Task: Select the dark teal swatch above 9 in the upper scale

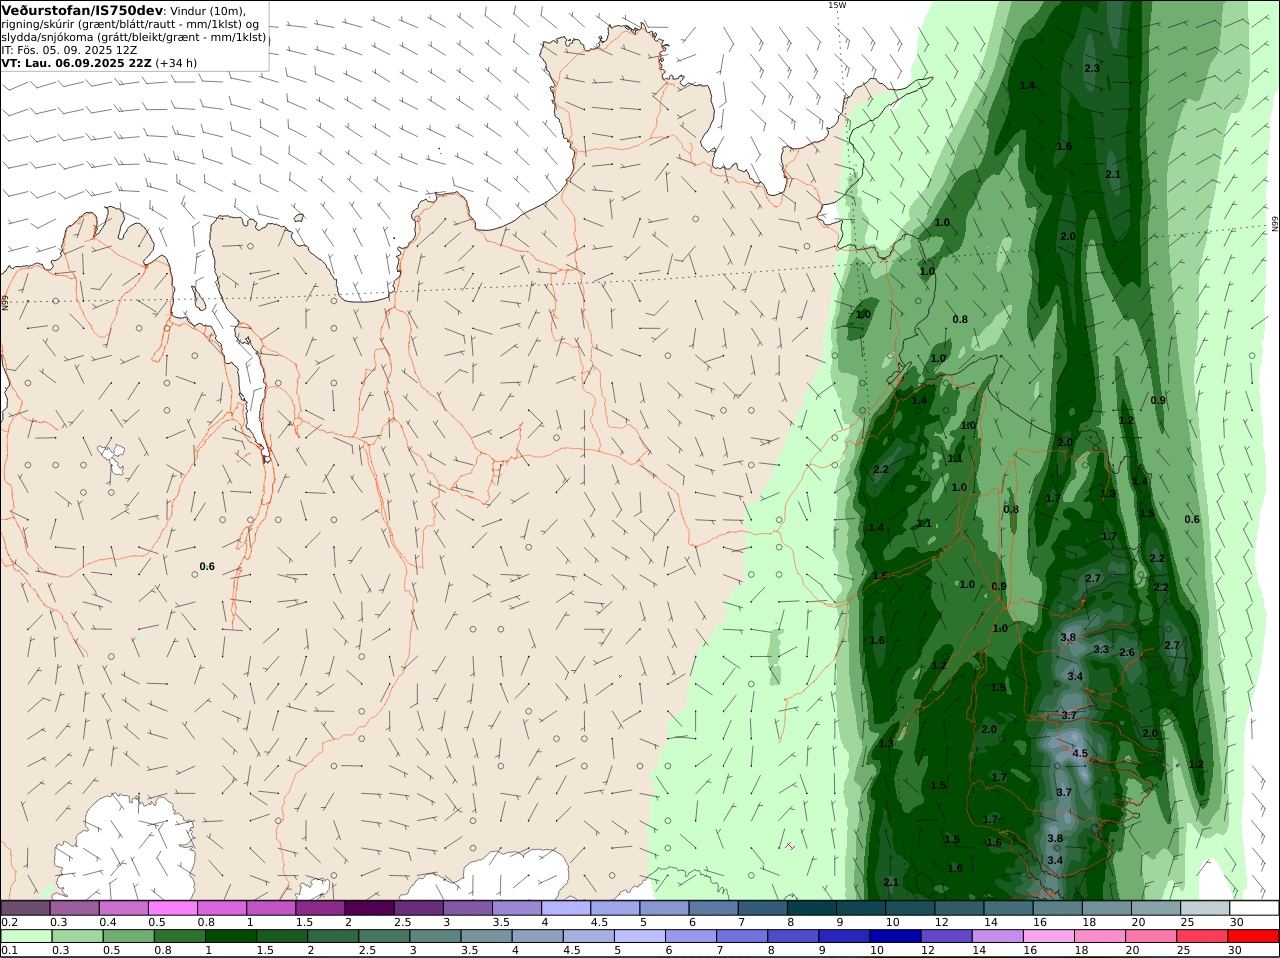Action: pos(860,908)
